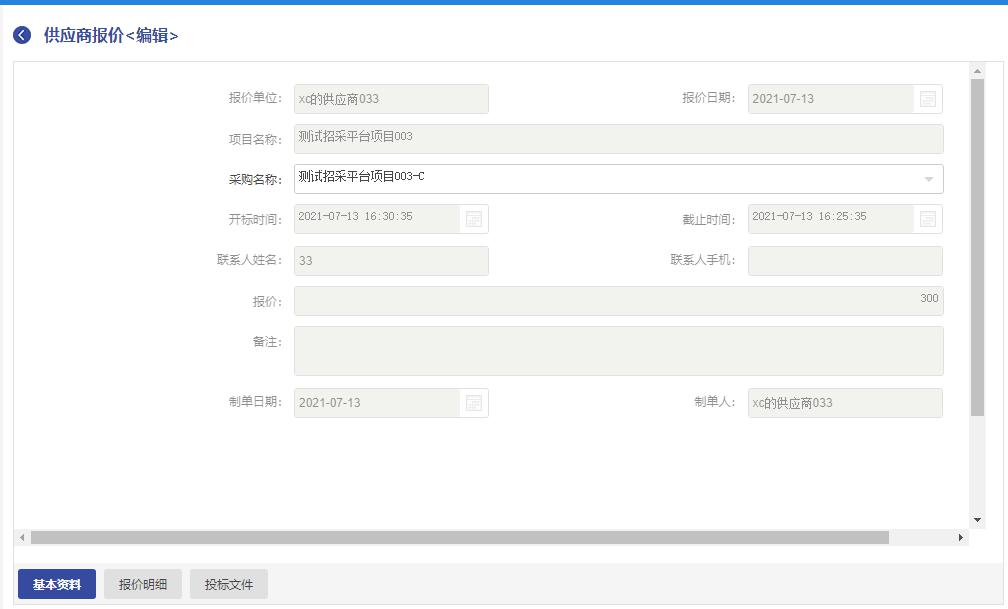This screenshot has width=1008, height=609.
Task: Open calendar picker for 截止时间
Action: coord(928,219)
